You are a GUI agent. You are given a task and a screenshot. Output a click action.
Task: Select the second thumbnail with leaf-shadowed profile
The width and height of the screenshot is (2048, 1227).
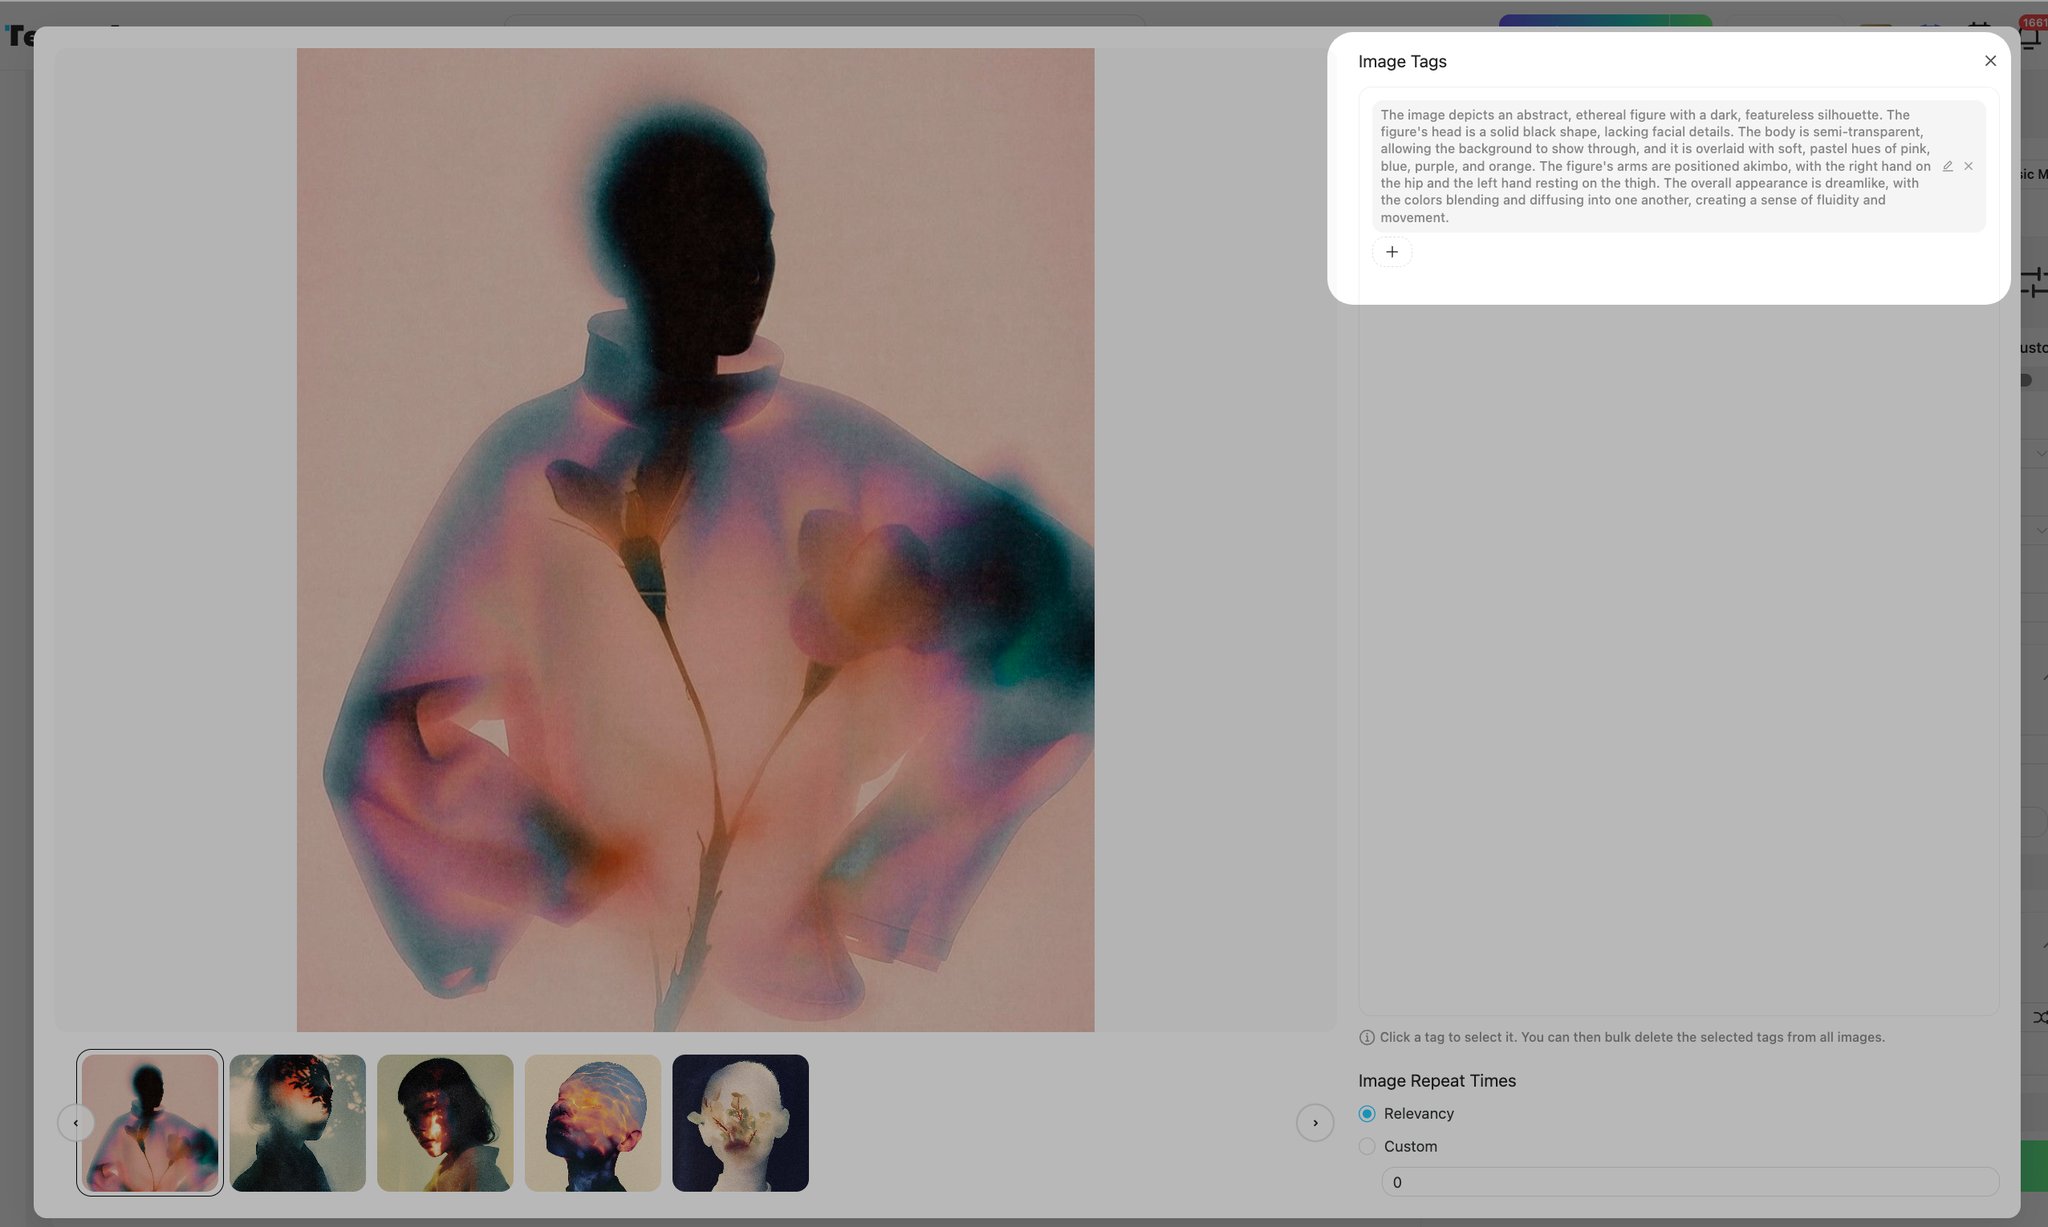point(298,1122)
